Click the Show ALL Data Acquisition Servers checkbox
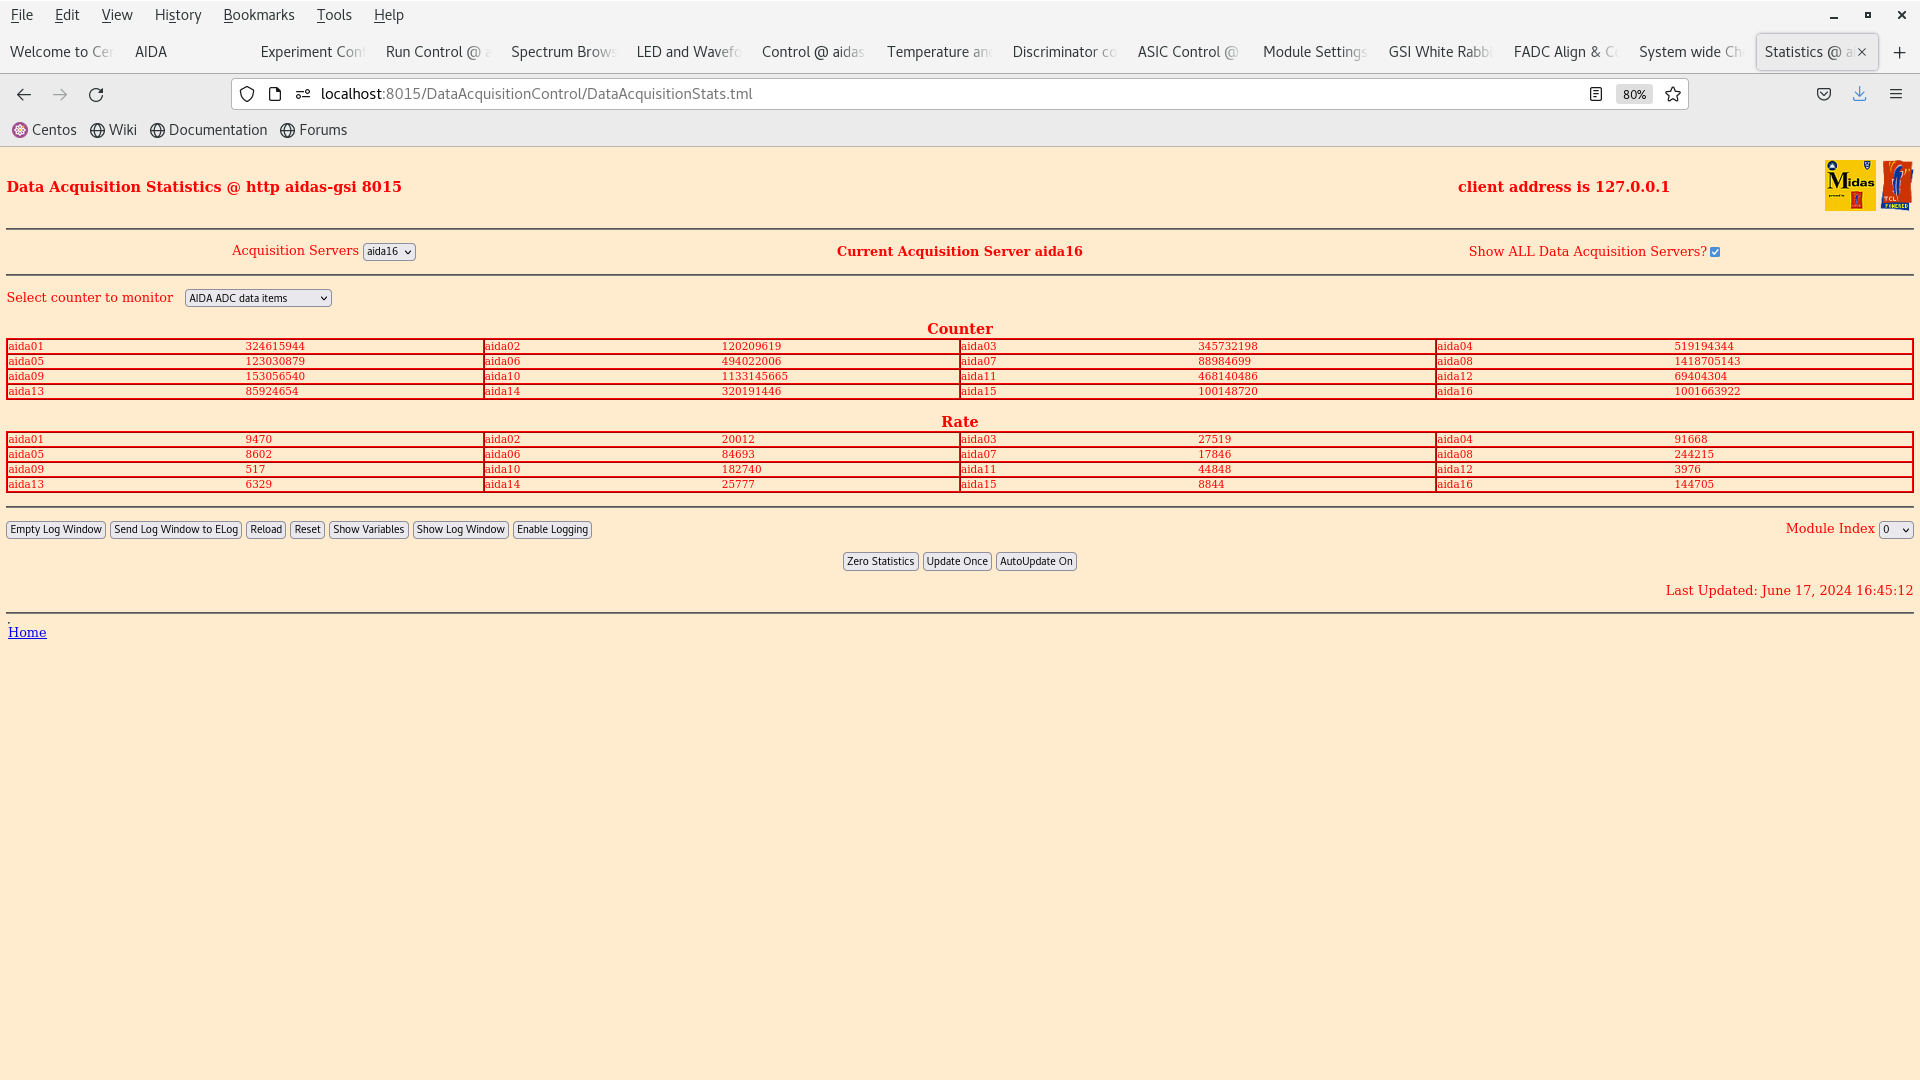The width and height of the screenshot is (1920, 1080). pos(1714,251)
